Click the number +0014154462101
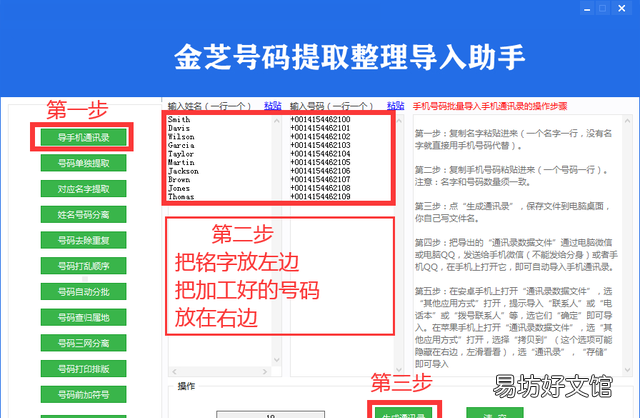Screen dimensions: 640x418 pyautogui.click(x=320, y=128)
